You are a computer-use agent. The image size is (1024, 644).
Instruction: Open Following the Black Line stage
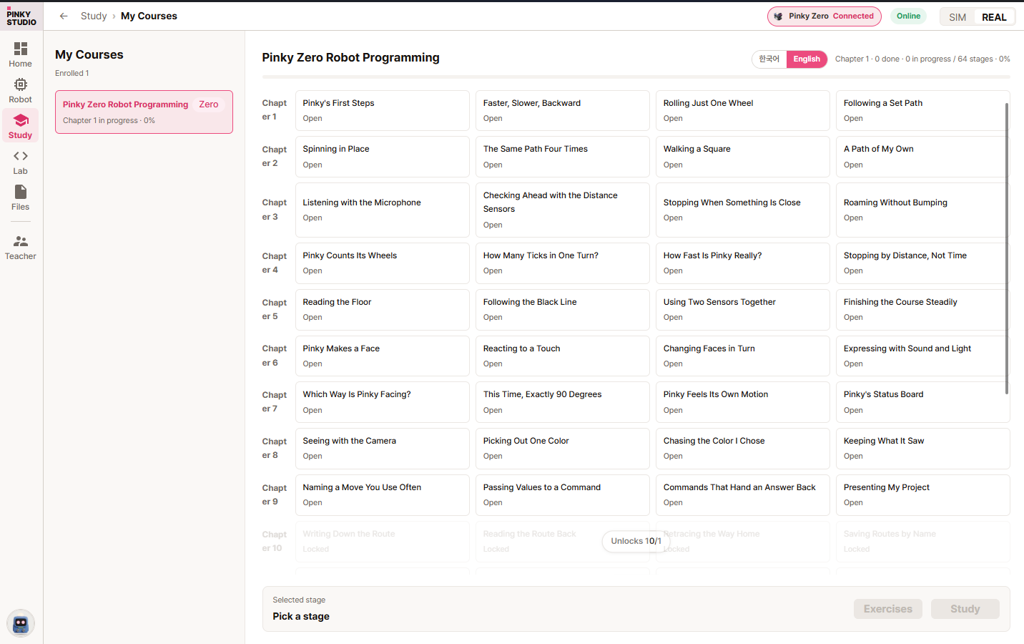562,310
